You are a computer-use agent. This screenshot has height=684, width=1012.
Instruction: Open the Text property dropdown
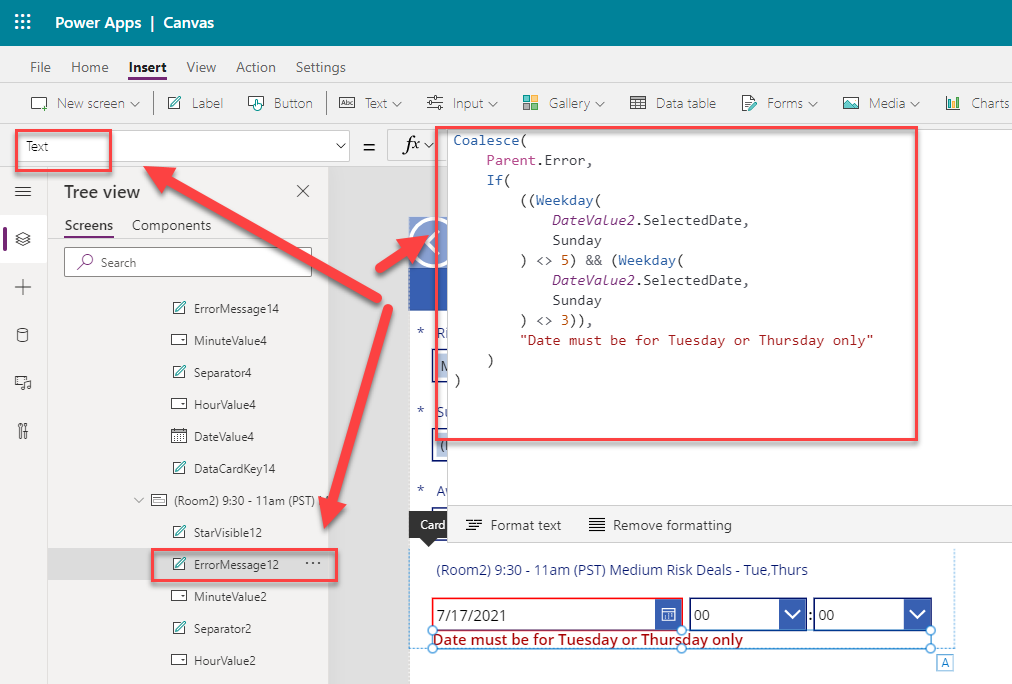pos(340,146)
